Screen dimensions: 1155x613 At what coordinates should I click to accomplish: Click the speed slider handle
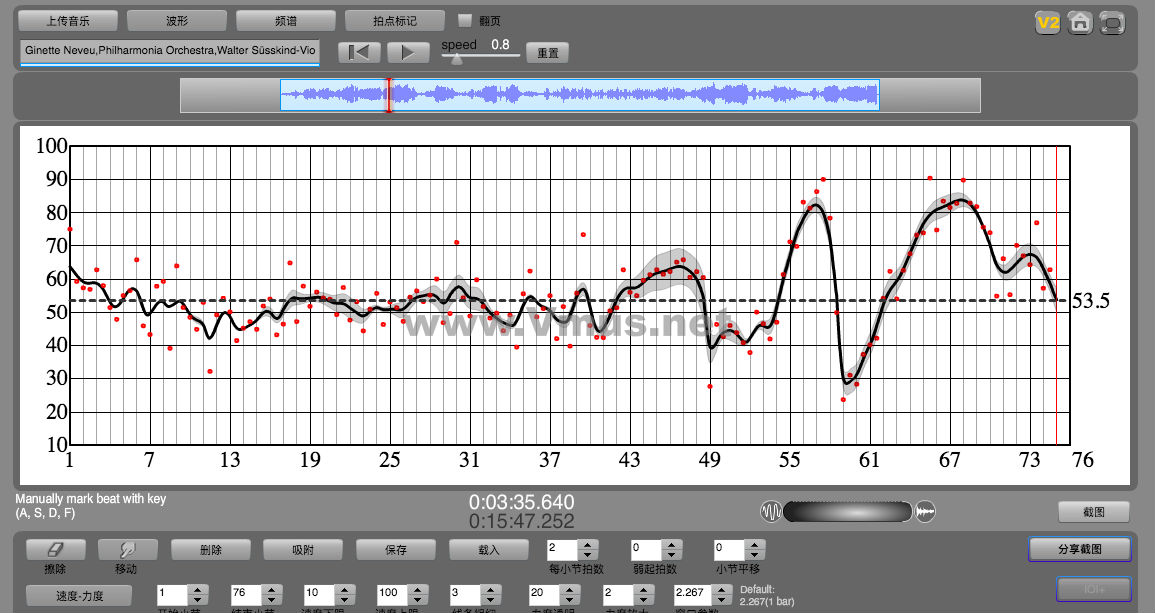457,59
